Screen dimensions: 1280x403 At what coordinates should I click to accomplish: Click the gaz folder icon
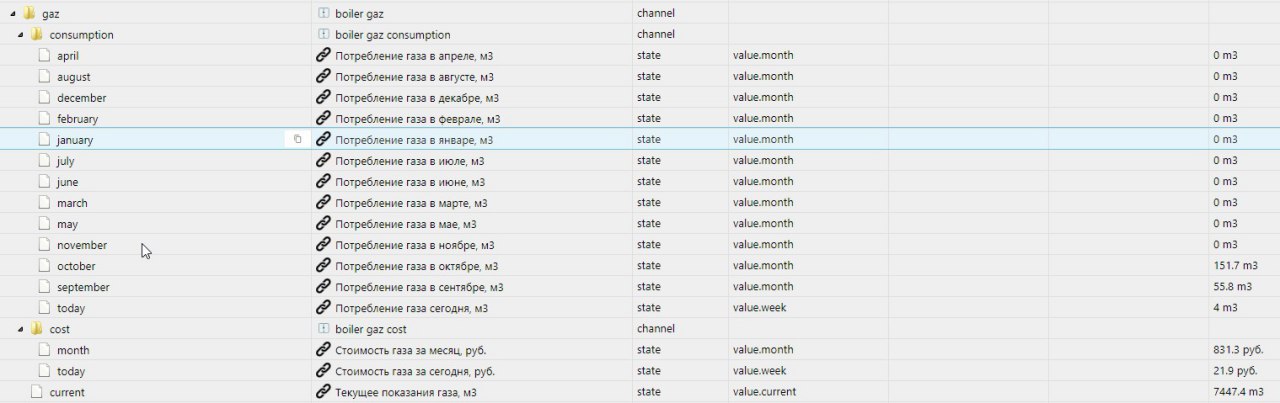[30, 13]
